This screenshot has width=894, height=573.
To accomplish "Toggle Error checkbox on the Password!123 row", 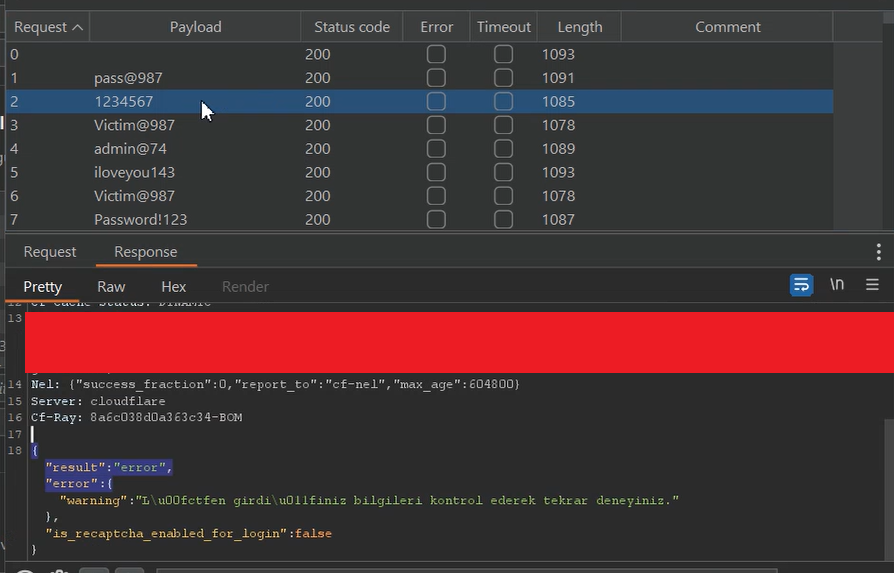I will (436, 219).
